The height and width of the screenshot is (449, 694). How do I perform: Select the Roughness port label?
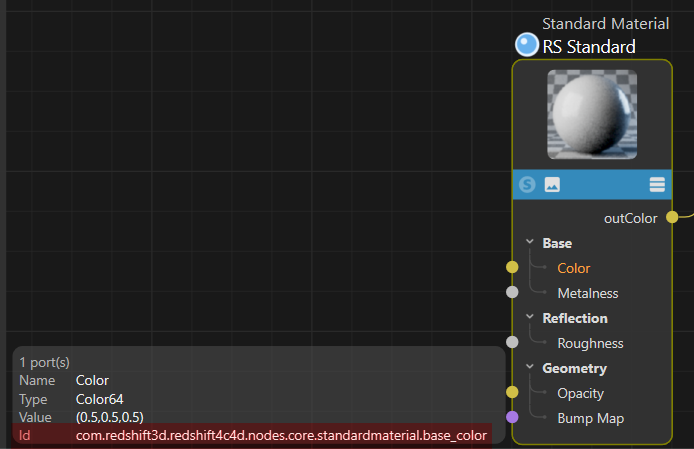(590, 343)
